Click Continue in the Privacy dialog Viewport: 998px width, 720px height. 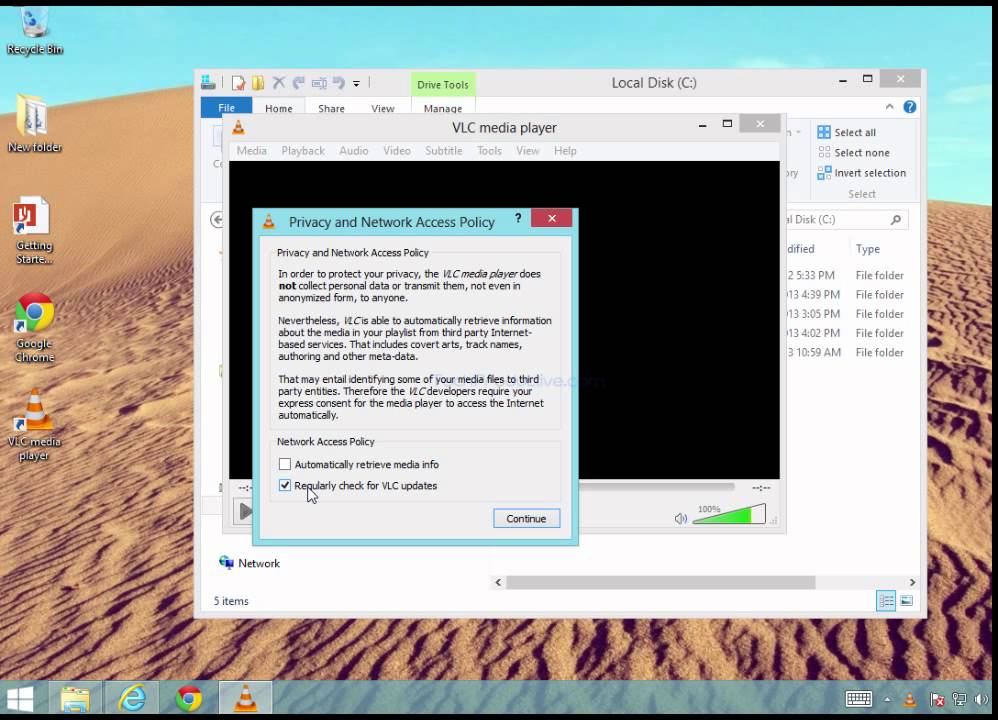pos(526,518)
